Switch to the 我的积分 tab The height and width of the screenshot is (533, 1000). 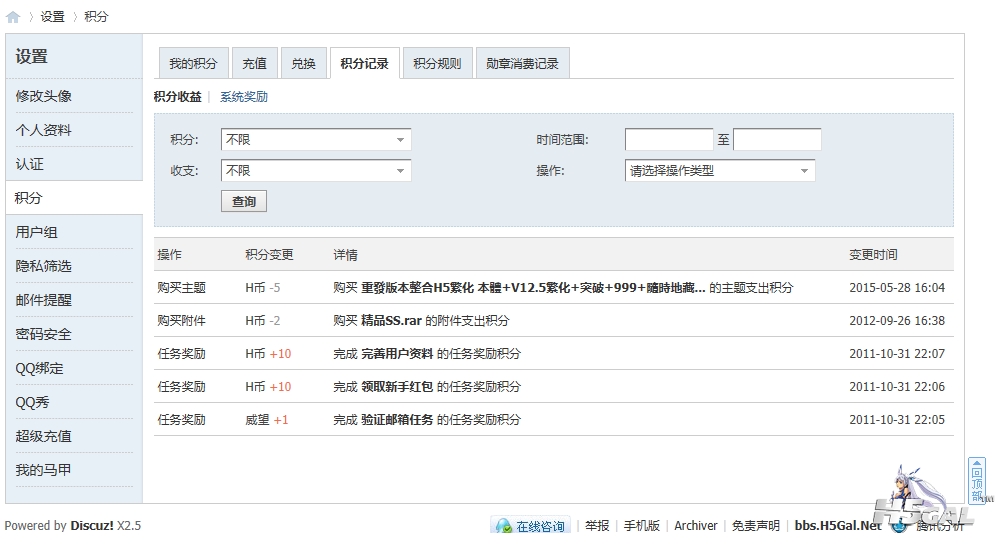click(x=194, y=63)
